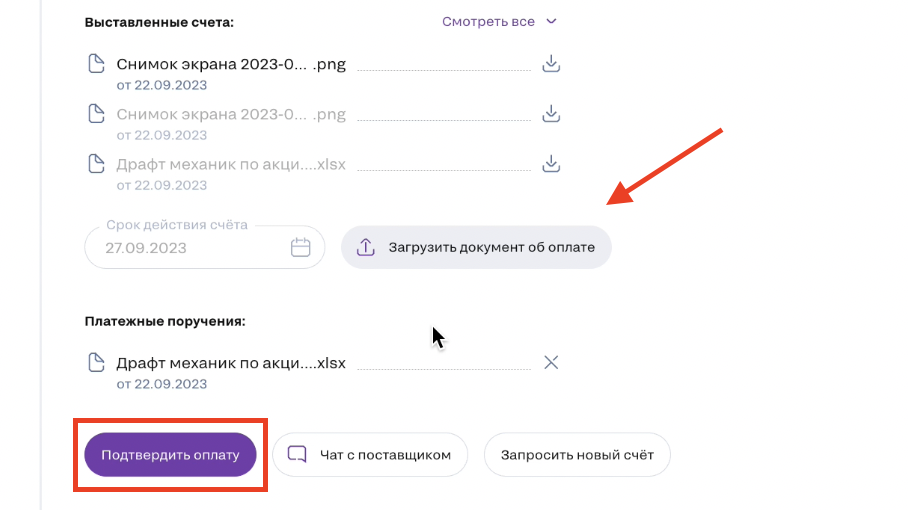Download the first Снимок экрана png invoice
908x510 pixels.
coord(551,63)
